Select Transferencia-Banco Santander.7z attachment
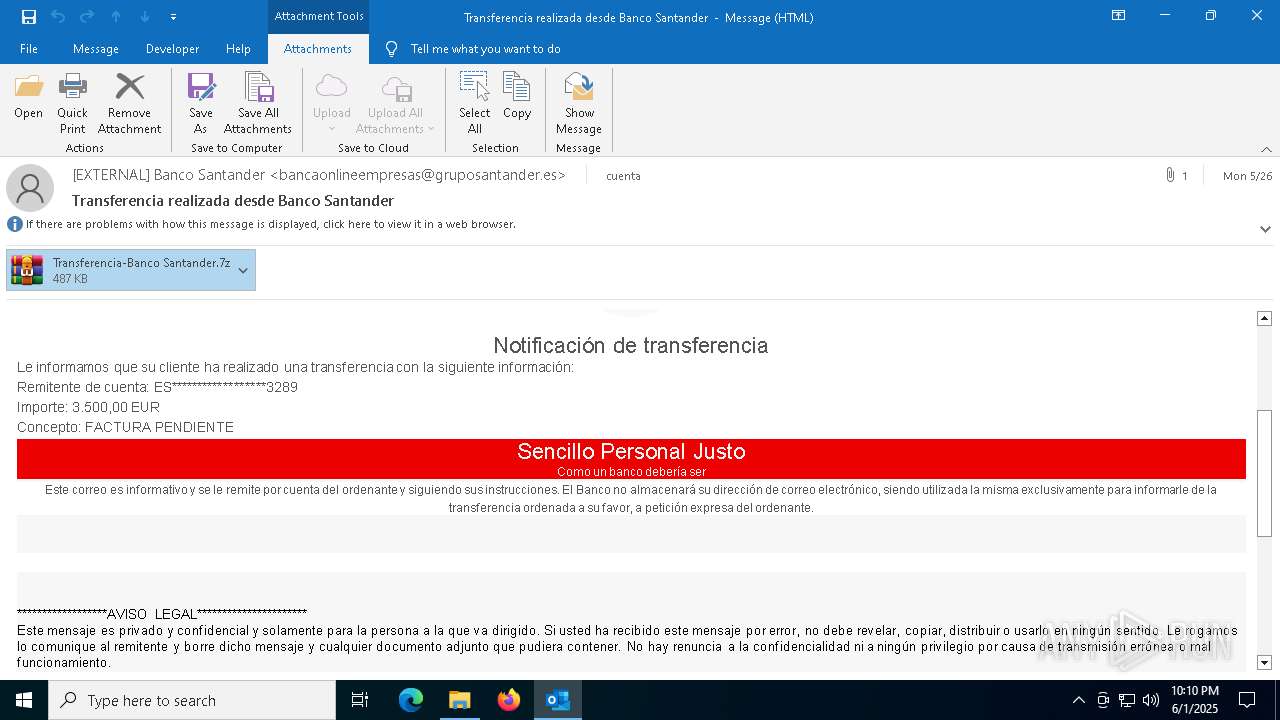 (131, 270)
